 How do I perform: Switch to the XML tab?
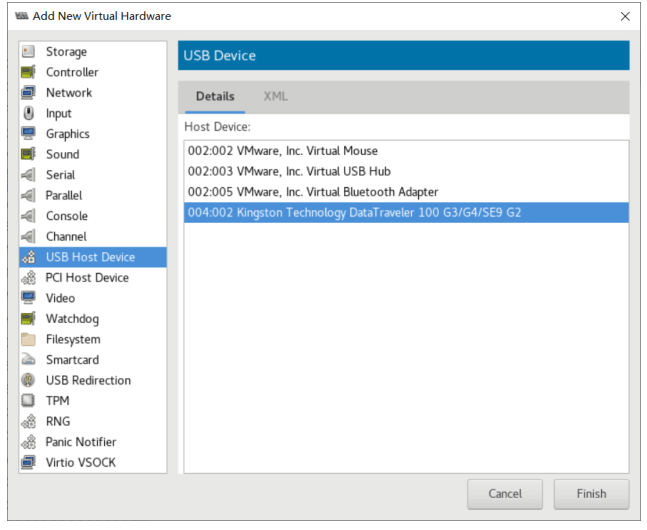(275, 97)
